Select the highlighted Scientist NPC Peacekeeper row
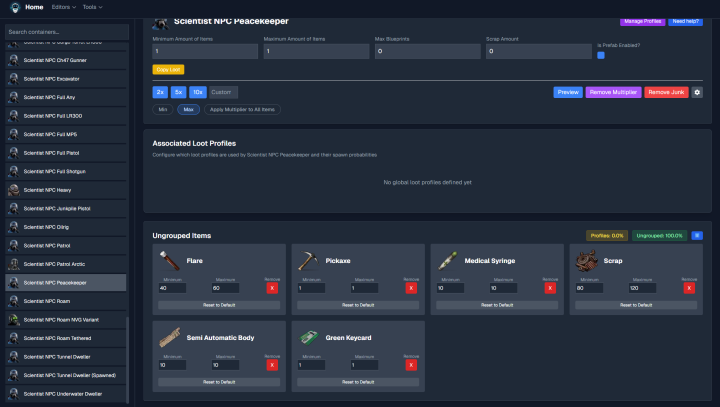Image resolution: width=720 pixels, height=407 pixels. (x=66, y=283)
